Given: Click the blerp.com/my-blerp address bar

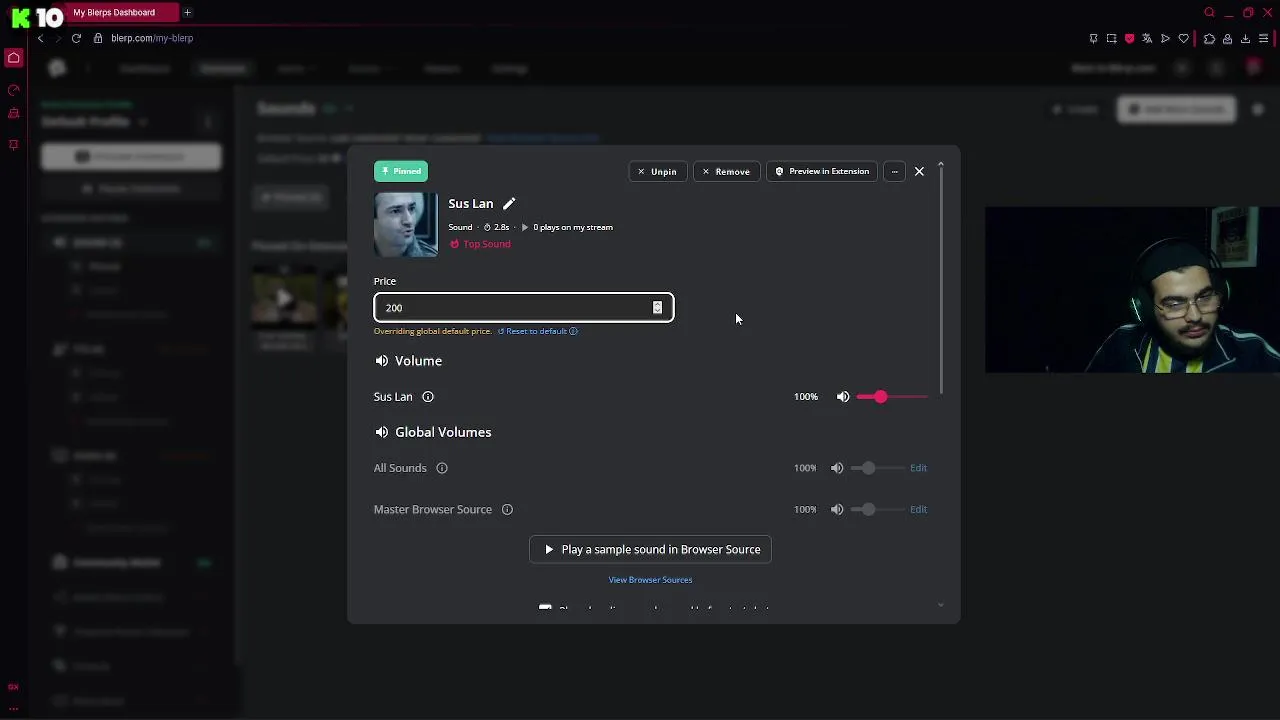Looking at the screenshot, I should 152,38.
